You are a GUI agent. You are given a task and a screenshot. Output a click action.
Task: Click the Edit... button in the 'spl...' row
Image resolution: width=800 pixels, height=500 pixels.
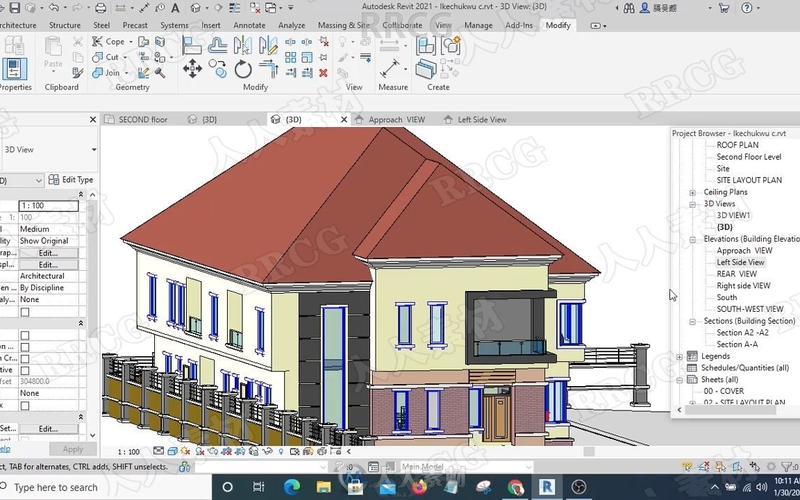click(x=48, y=265)
